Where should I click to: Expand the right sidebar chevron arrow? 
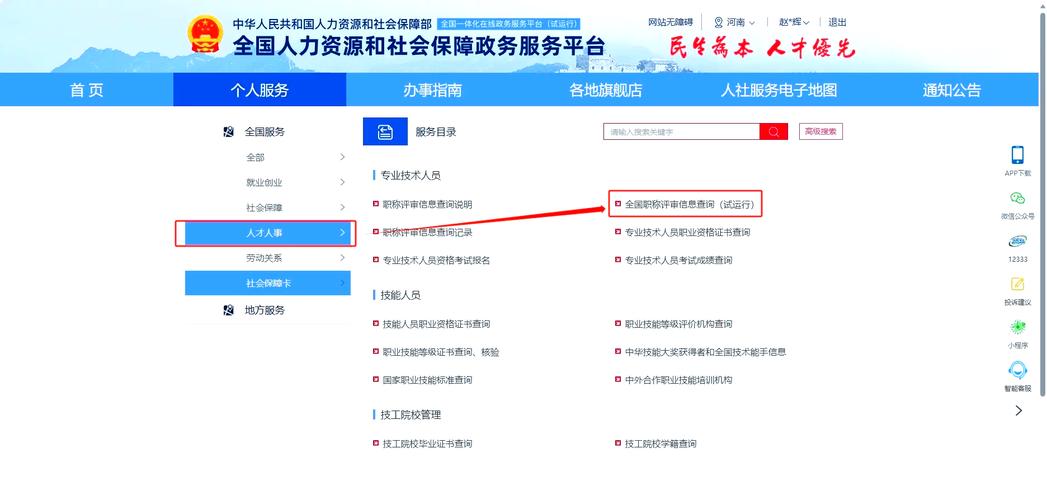1018,411
